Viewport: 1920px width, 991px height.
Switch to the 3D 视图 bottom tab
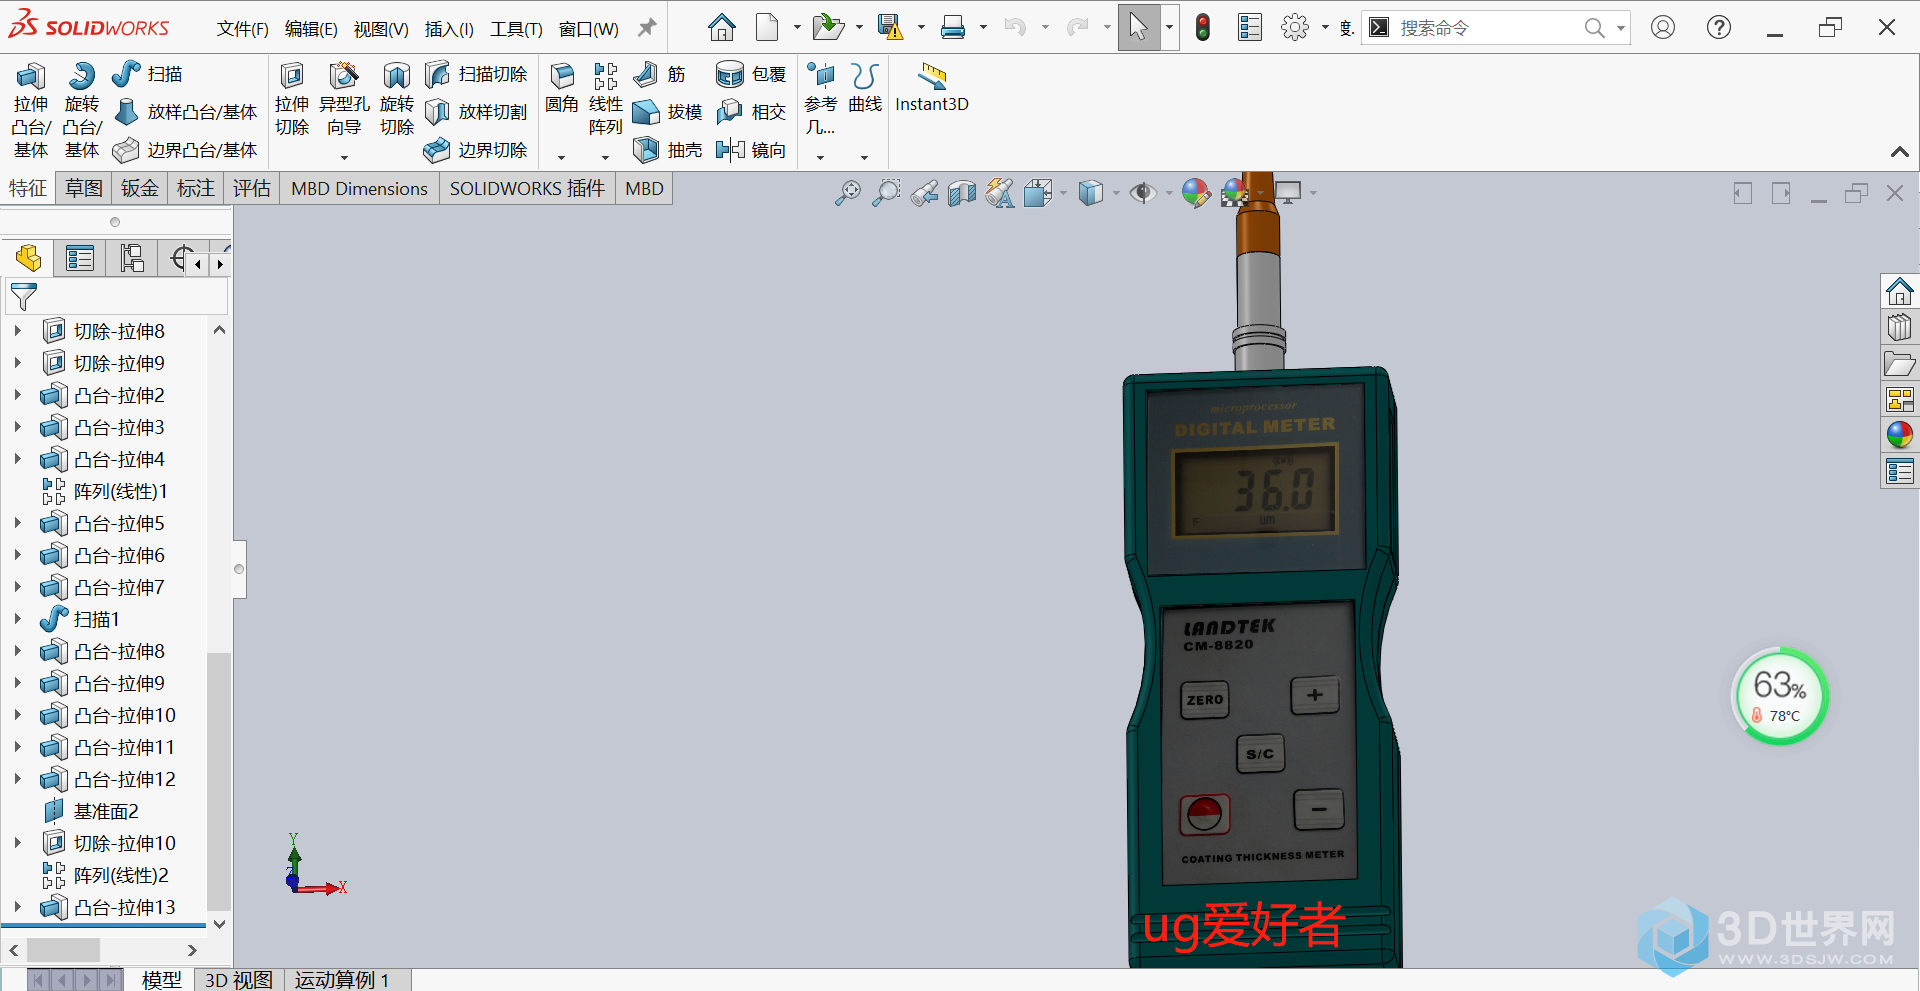tap(238, 980)
